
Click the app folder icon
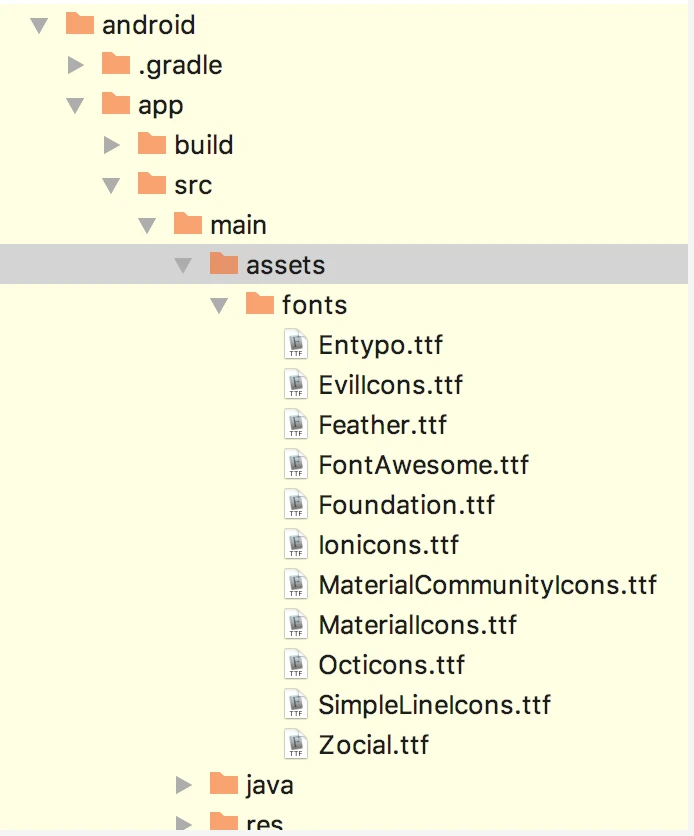(116, 103)
